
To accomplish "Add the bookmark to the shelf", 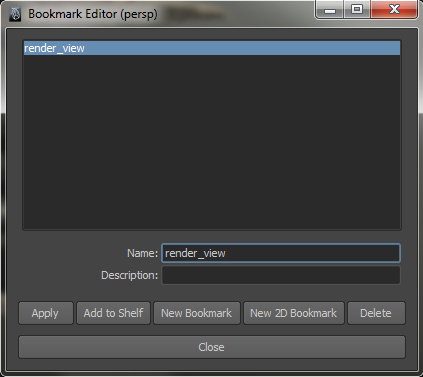I will pos(113,313).
